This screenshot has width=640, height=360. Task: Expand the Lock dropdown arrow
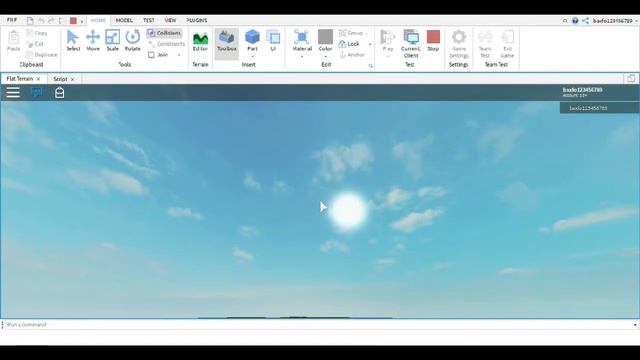coord(370,44)
